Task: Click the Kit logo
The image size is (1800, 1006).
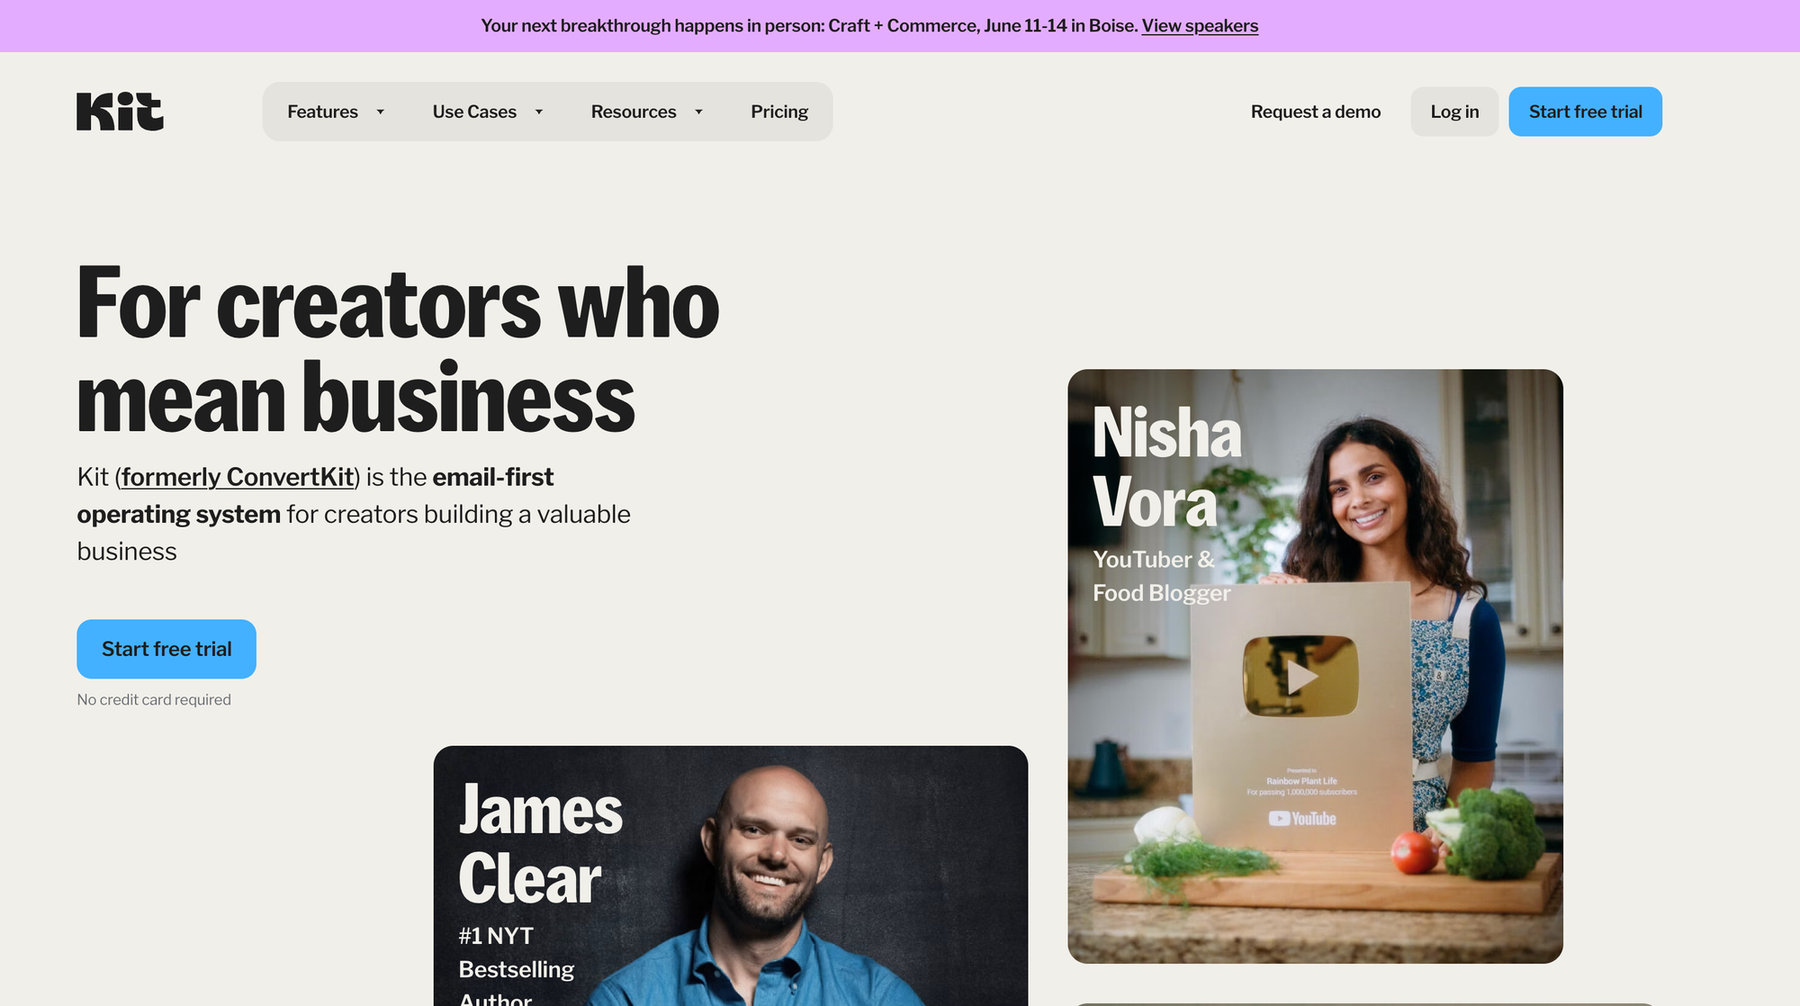Action: click(x=120, y=112)
